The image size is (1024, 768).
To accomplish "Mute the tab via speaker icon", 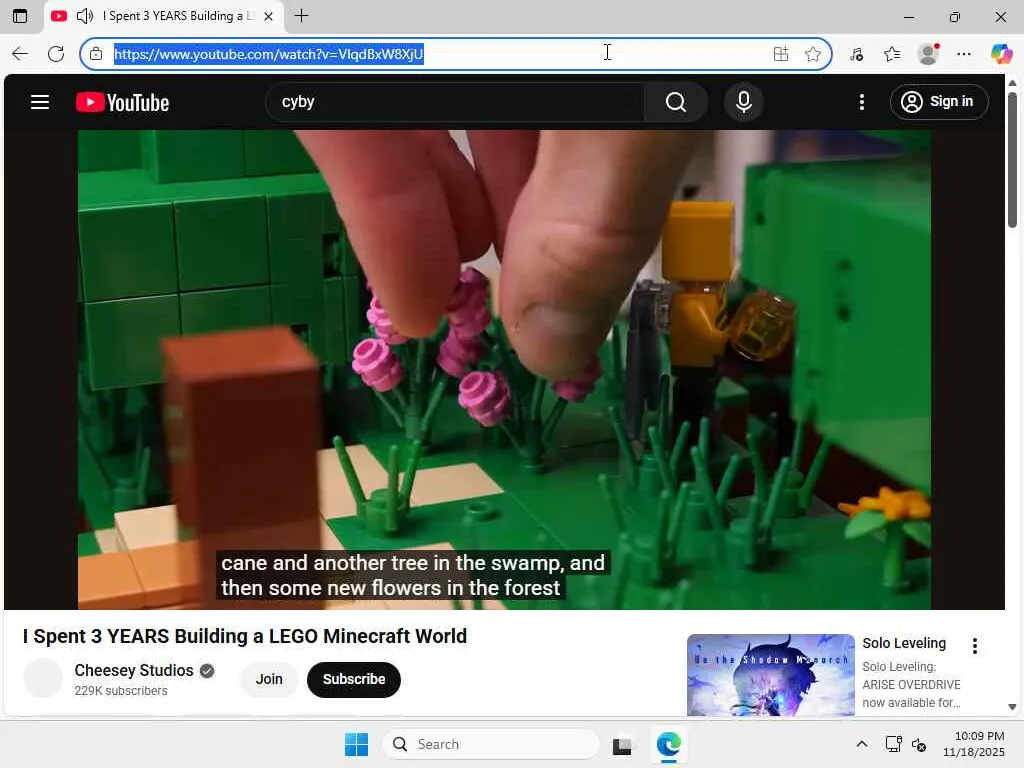I will point(85,16).
